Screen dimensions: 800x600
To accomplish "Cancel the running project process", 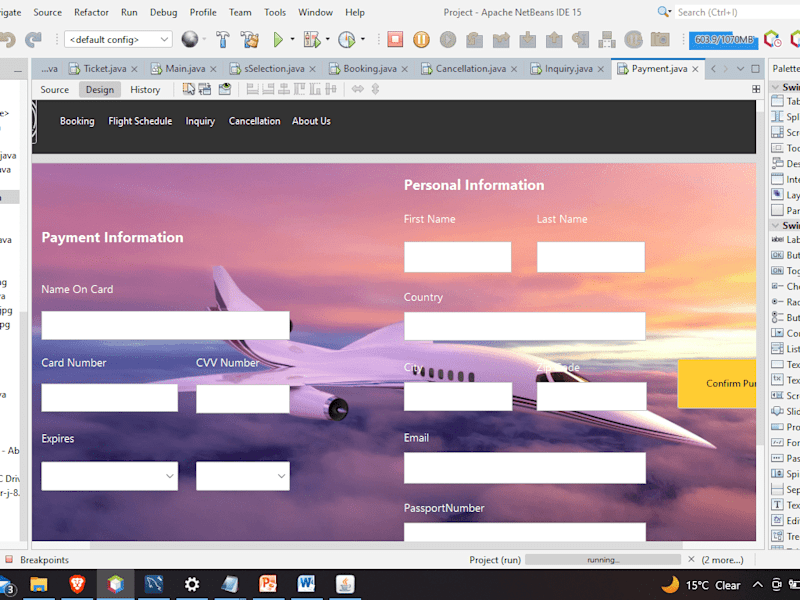I will 691,559.
